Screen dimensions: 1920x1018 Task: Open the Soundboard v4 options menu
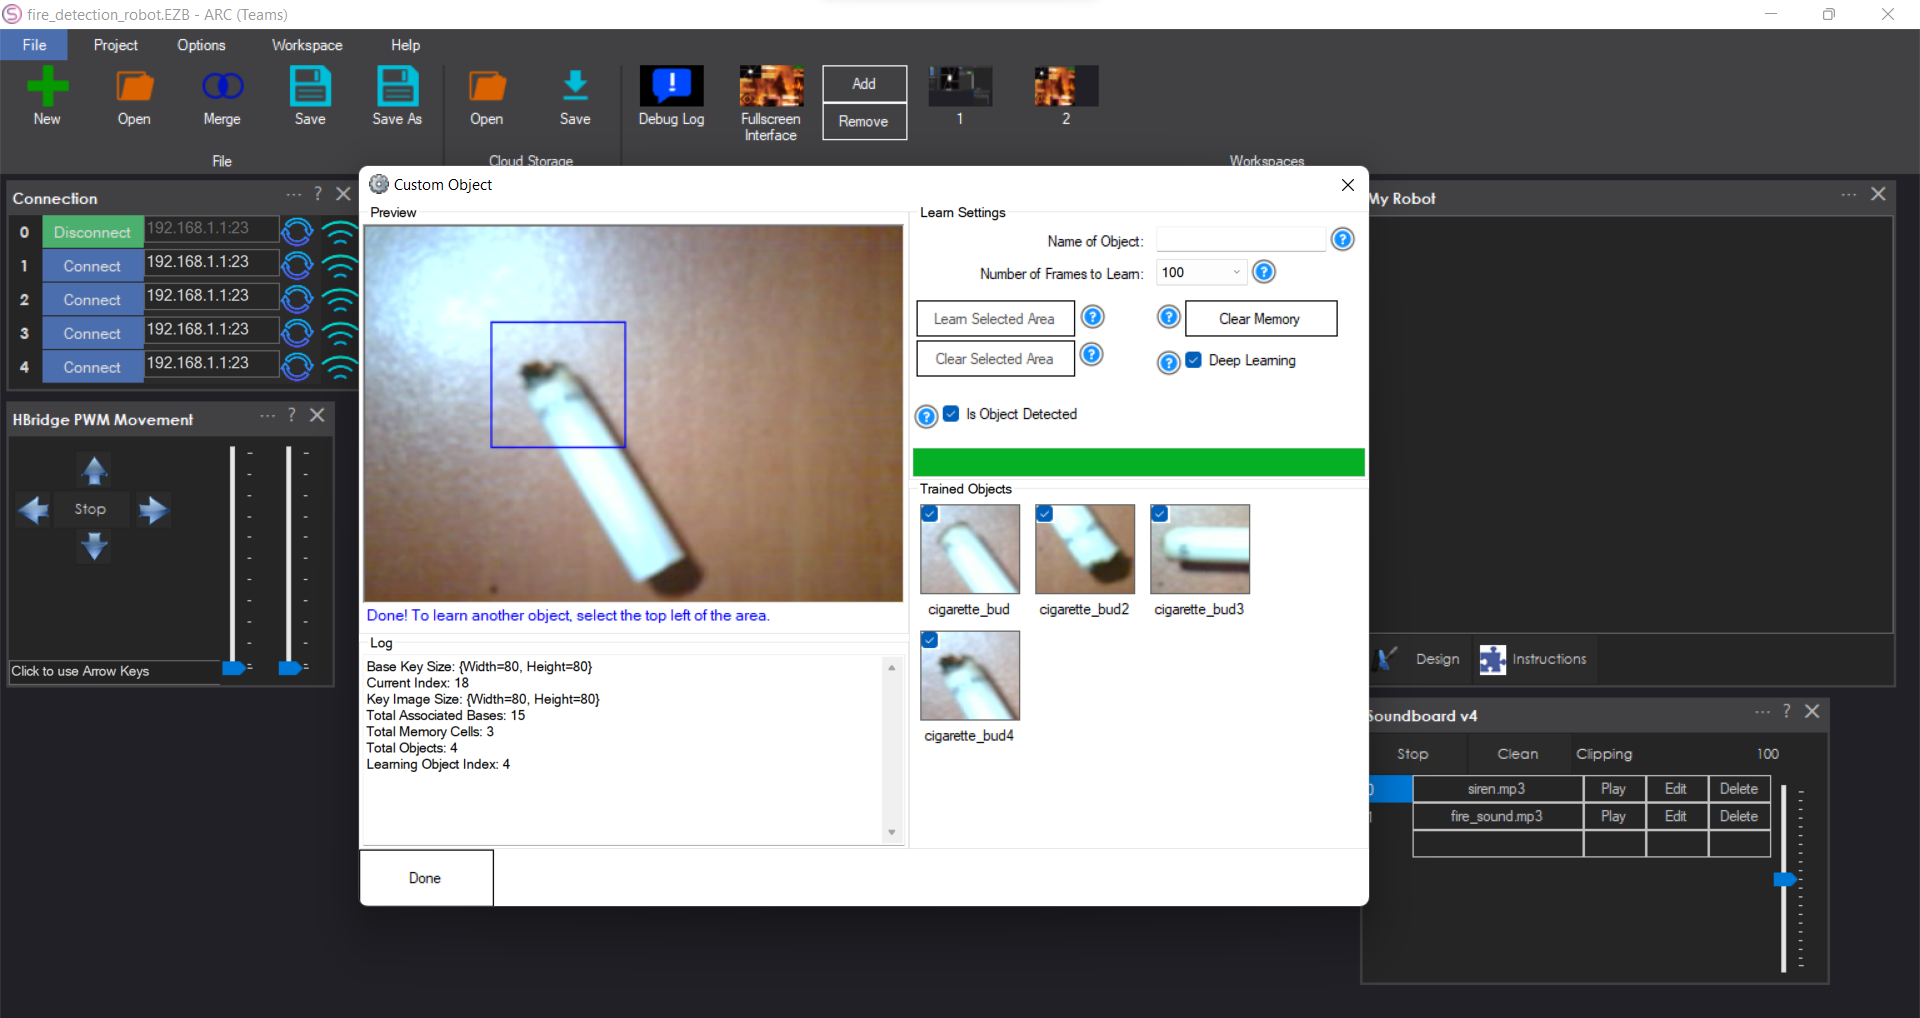coord(1763,711)
